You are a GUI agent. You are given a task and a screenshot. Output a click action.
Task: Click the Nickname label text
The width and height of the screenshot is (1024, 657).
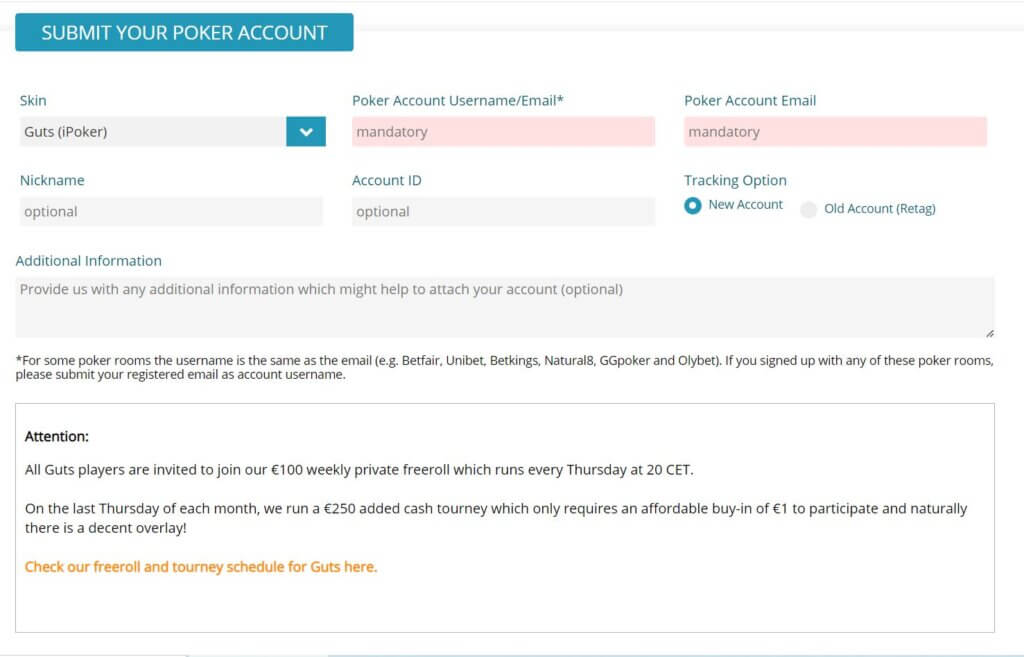coord(52,181)
